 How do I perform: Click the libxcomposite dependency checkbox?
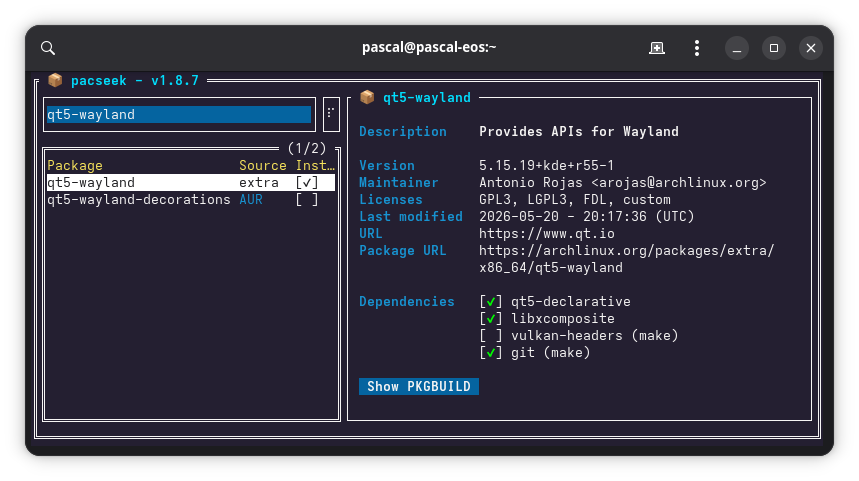pos(491,318)
